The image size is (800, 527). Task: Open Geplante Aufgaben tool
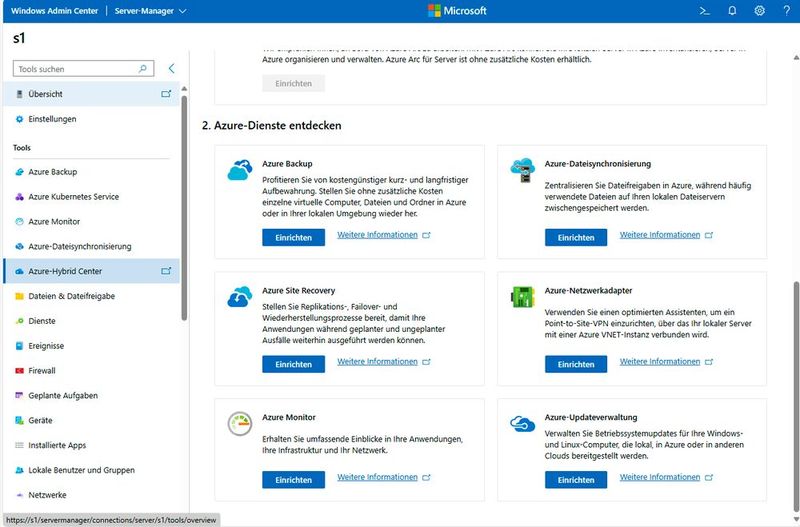(x=91, y=395)
